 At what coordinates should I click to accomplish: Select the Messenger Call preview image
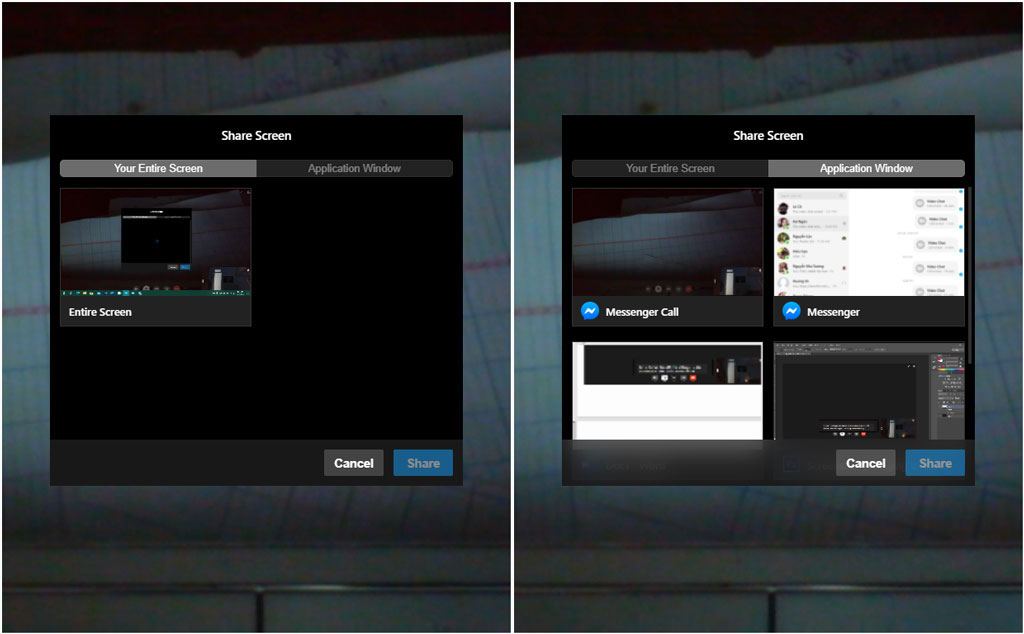(x=667, y=238)
